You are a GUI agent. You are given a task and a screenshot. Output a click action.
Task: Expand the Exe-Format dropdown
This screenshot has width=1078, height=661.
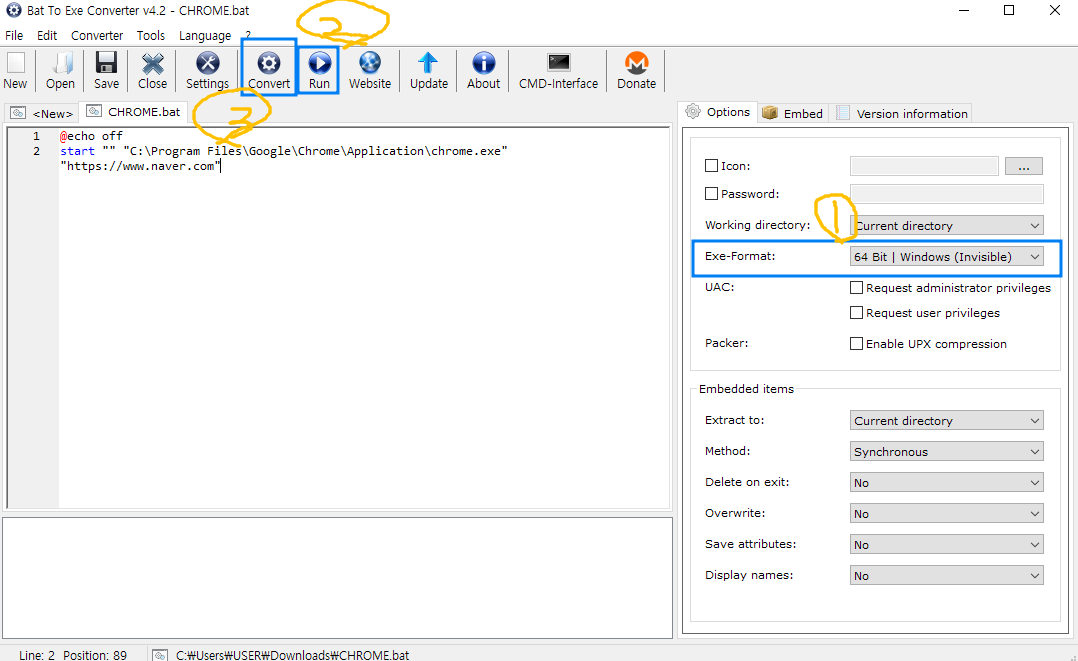point(947,257)
